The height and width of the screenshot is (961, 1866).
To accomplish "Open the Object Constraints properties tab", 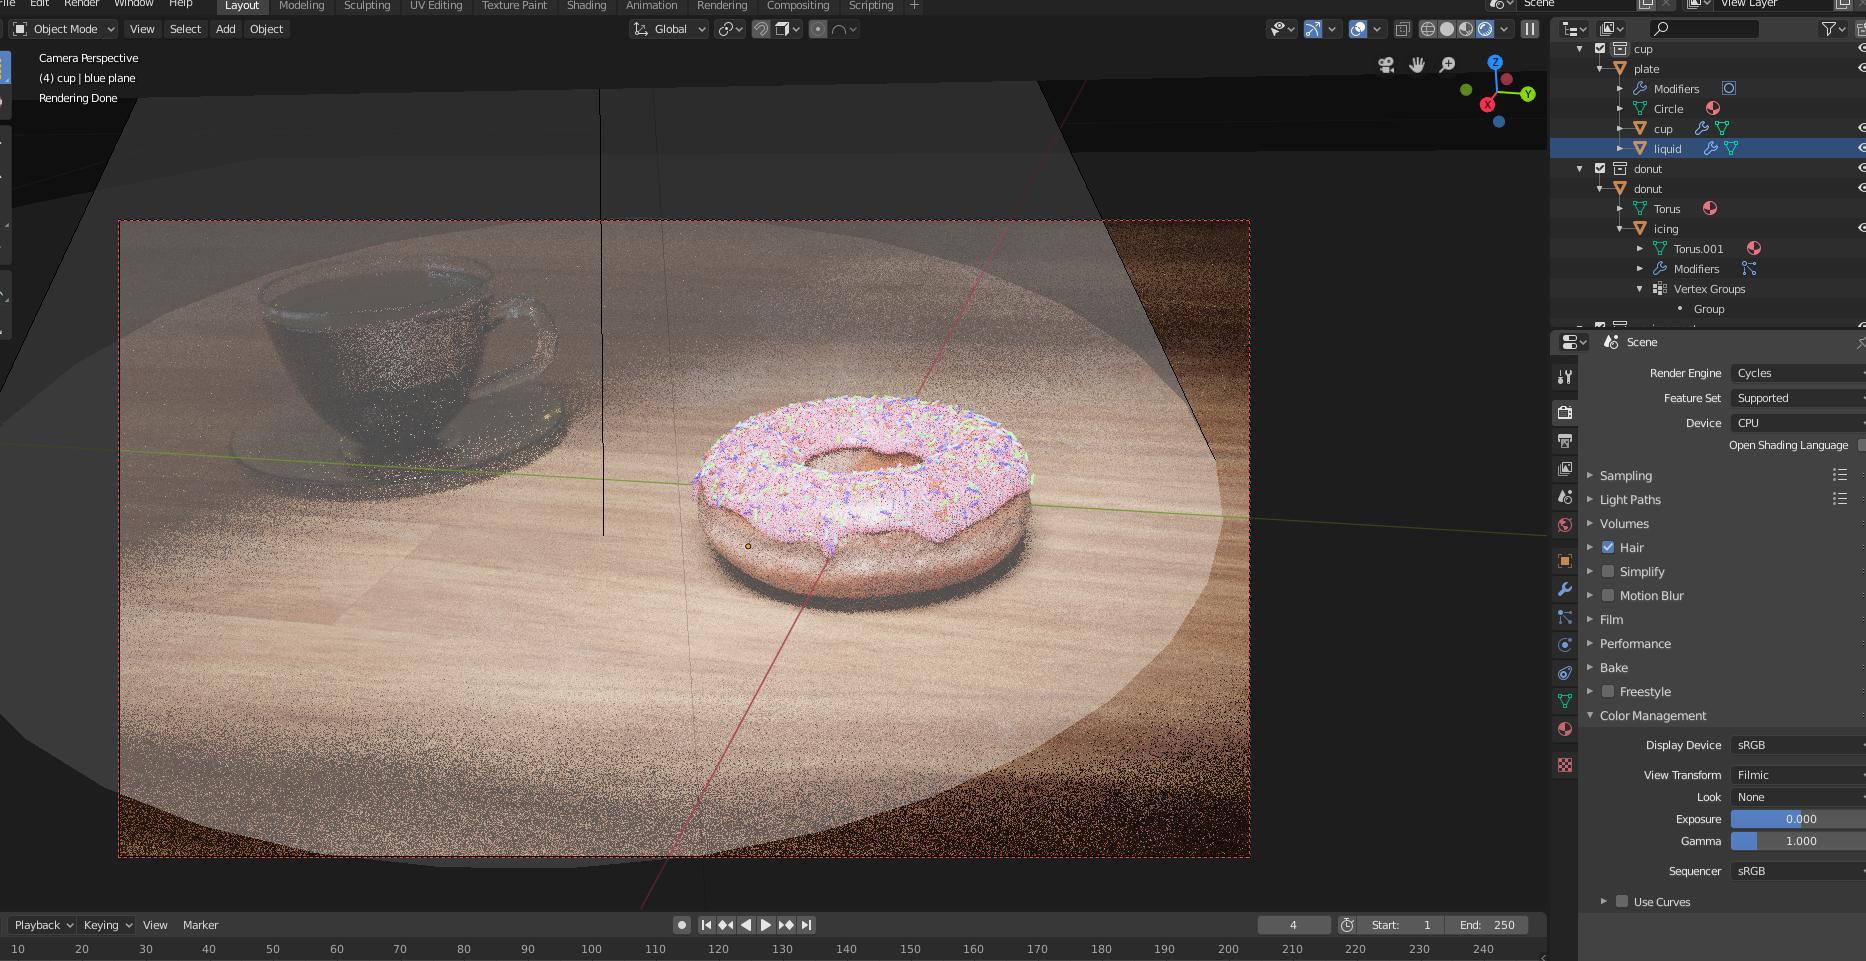I will click(x=1565, y=673).
